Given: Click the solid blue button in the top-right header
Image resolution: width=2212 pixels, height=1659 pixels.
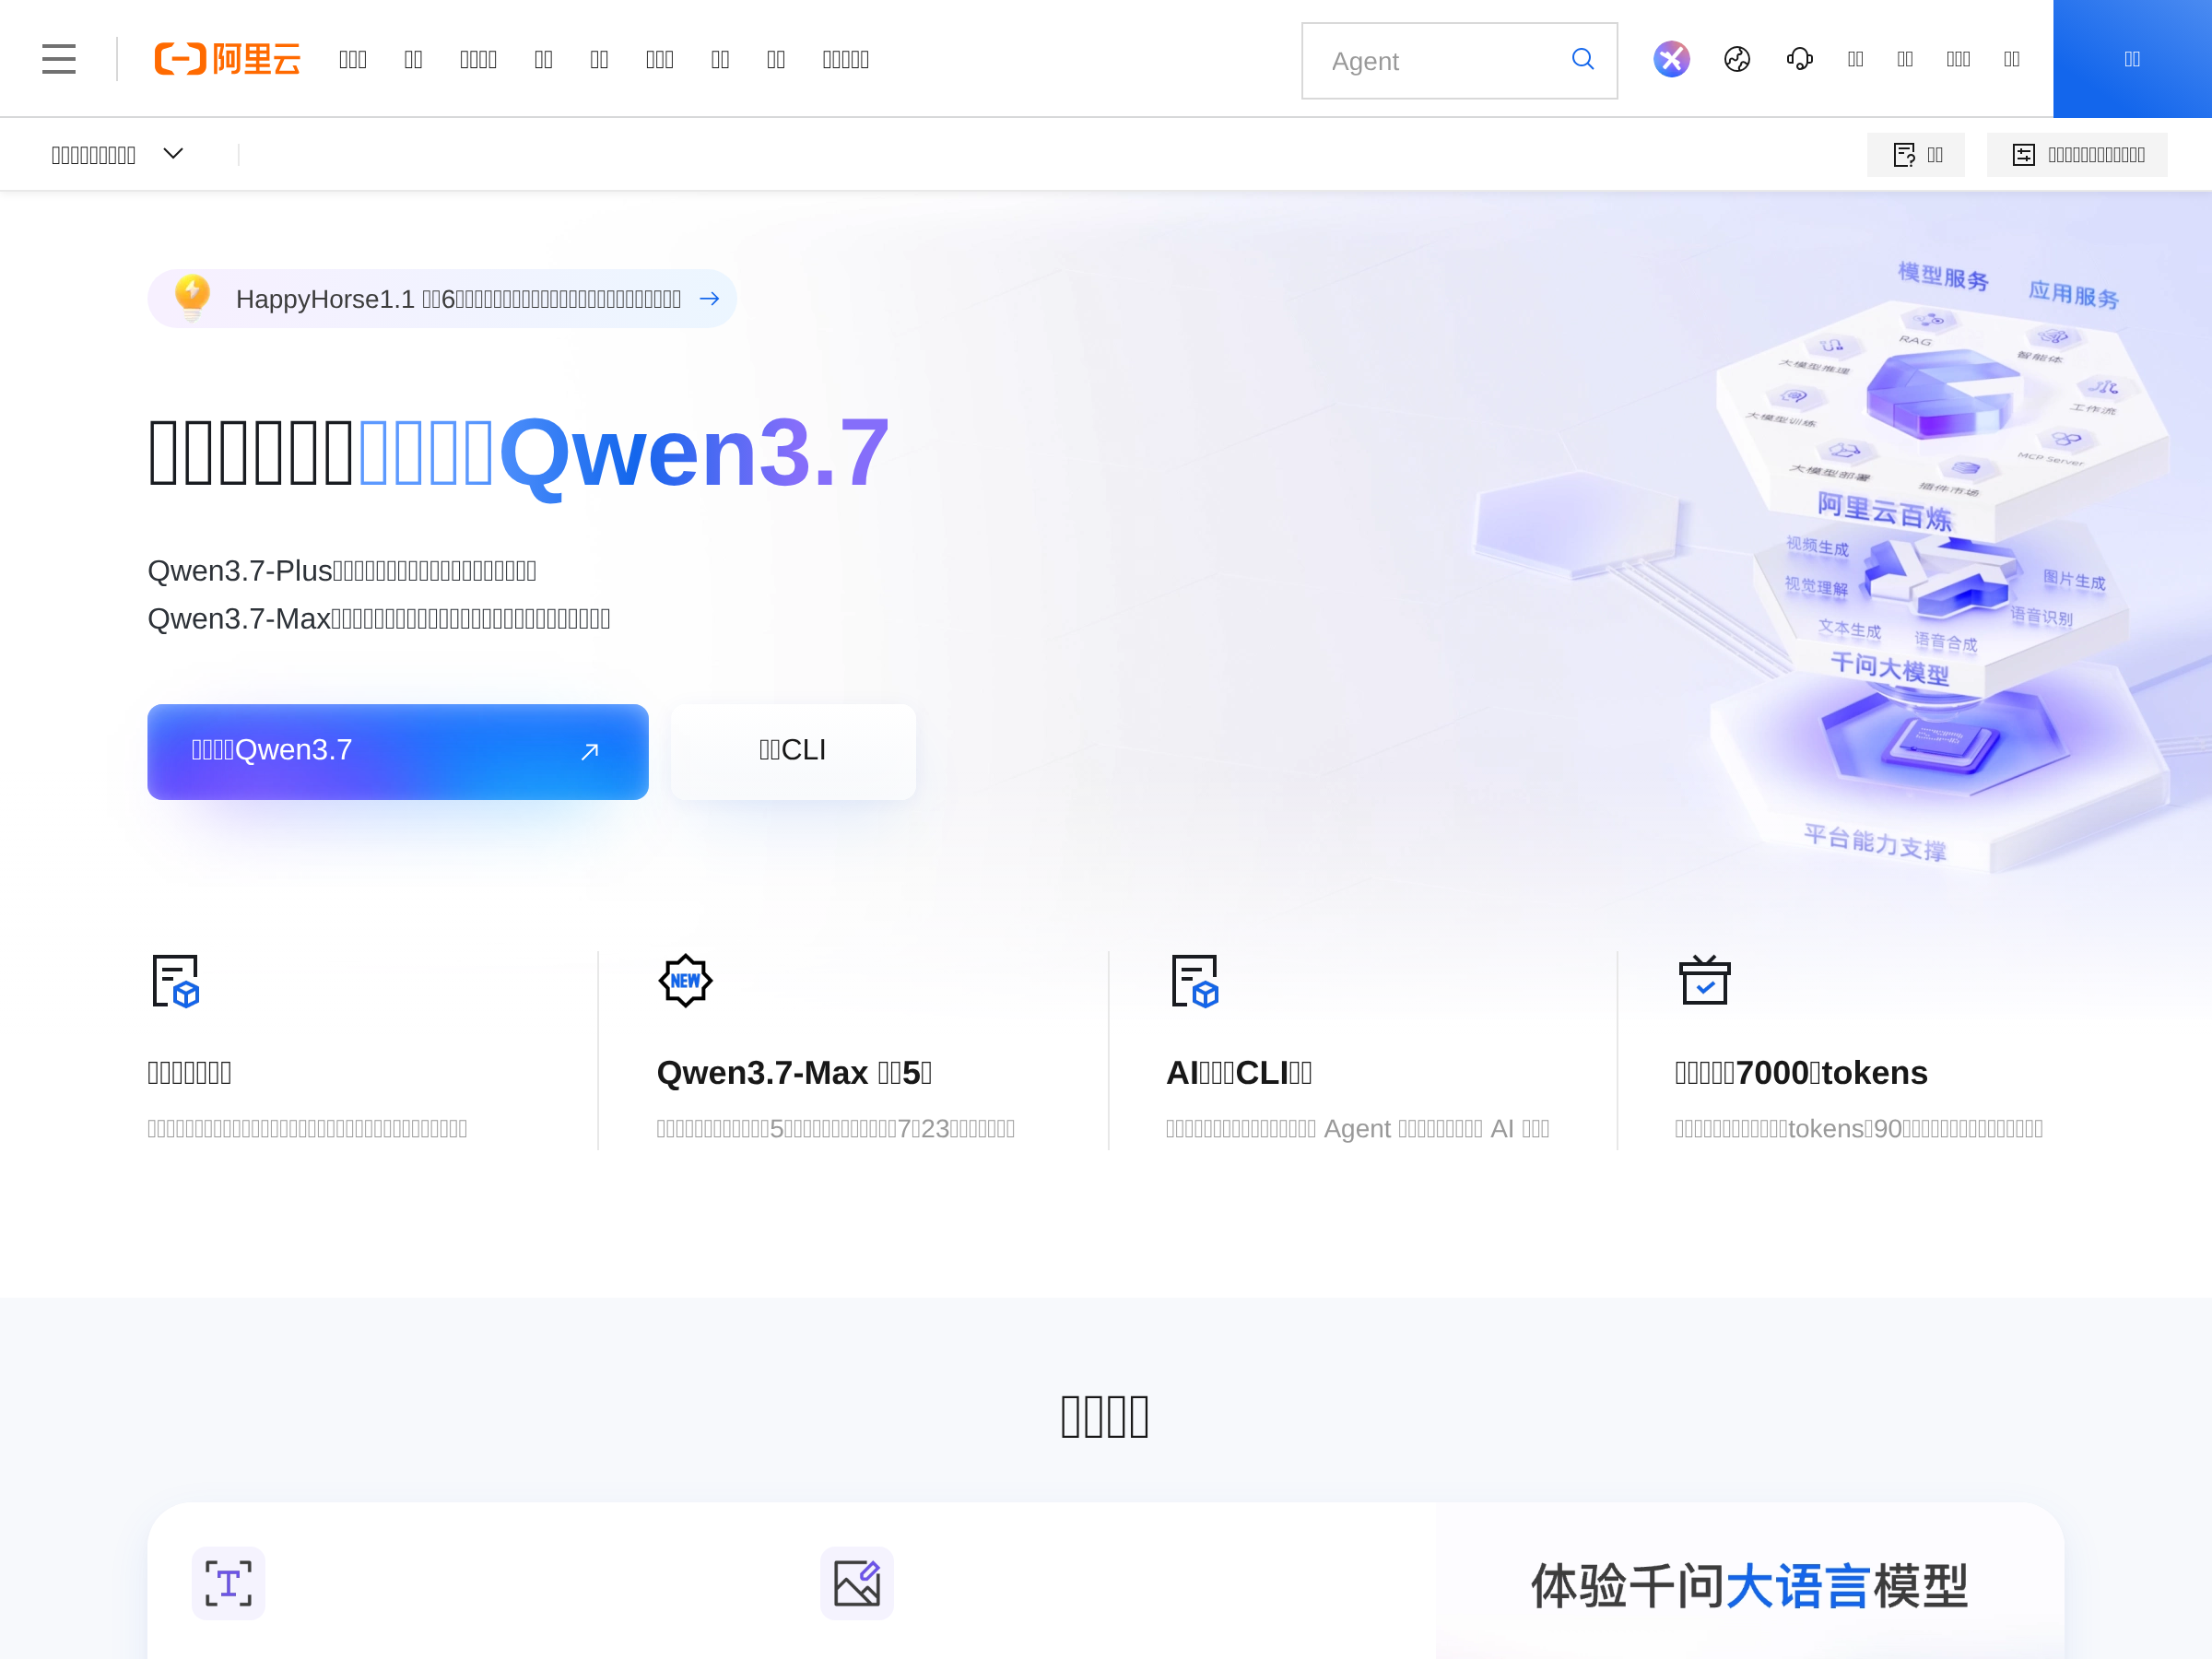Looking at the screenshot, I should [x=2132, y=59].
